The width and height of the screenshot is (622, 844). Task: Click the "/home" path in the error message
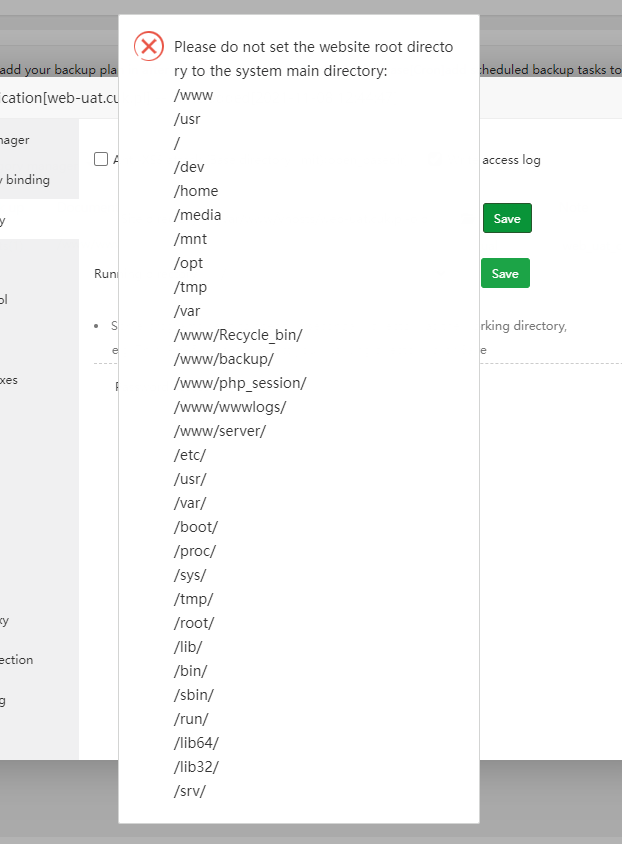click(x=196, y=191)
